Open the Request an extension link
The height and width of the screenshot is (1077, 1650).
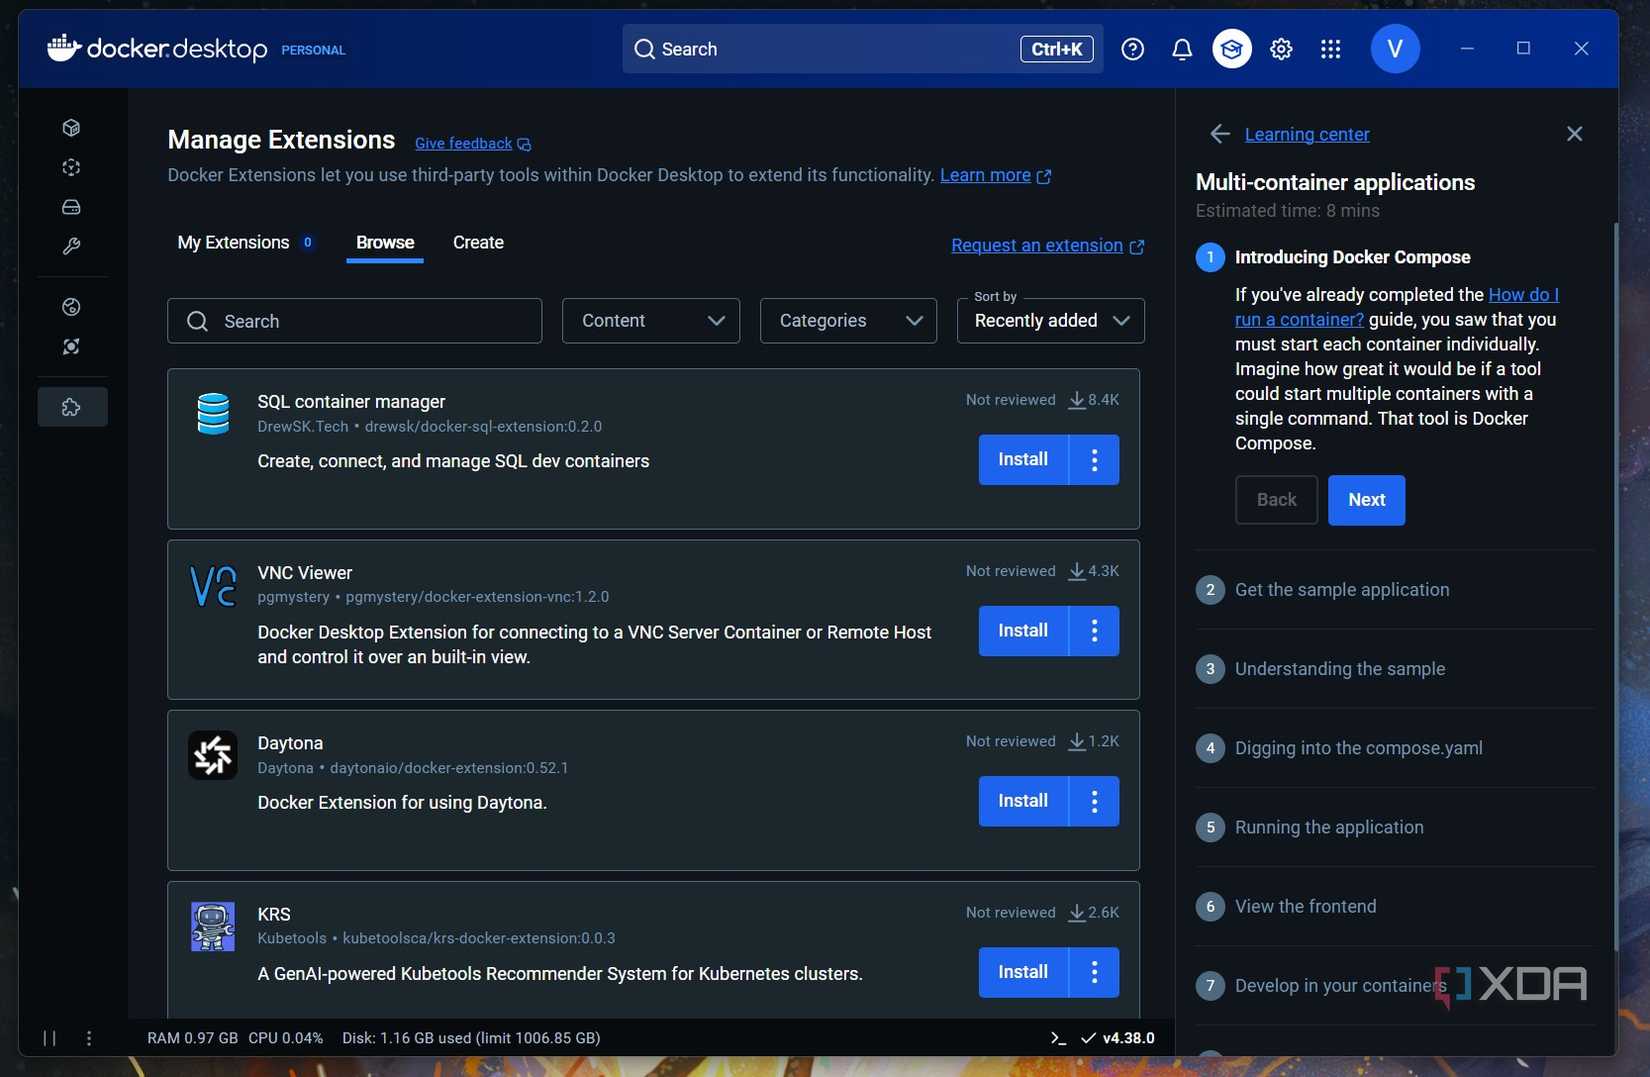[x=1037, y=246]
